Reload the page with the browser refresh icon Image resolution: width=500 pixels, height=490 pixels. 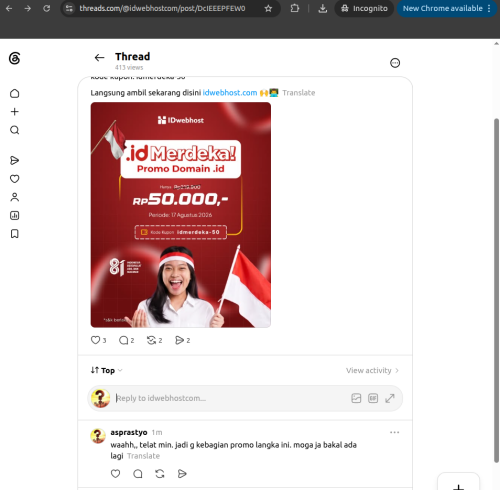click(47, 8)
